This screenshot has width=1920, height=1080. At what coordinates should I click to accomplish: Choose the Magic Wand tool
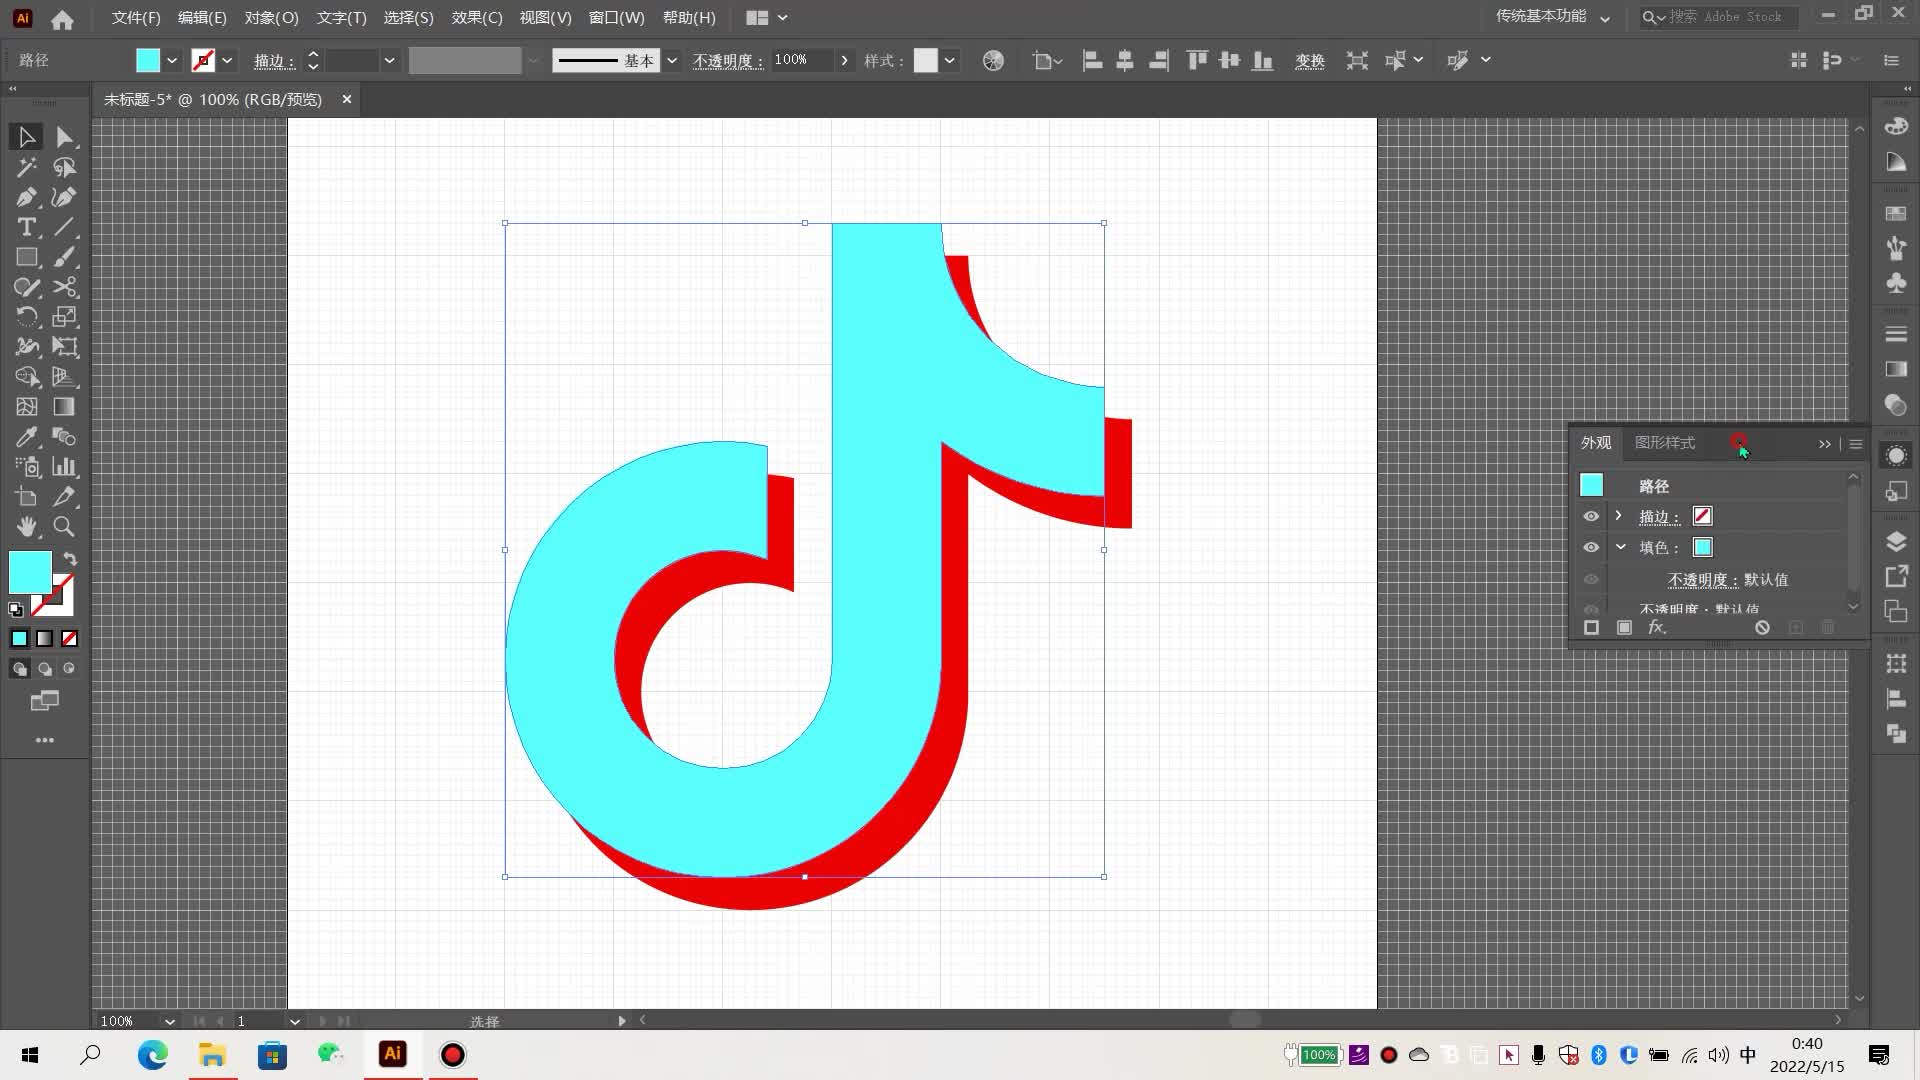[x=26, y=167]
